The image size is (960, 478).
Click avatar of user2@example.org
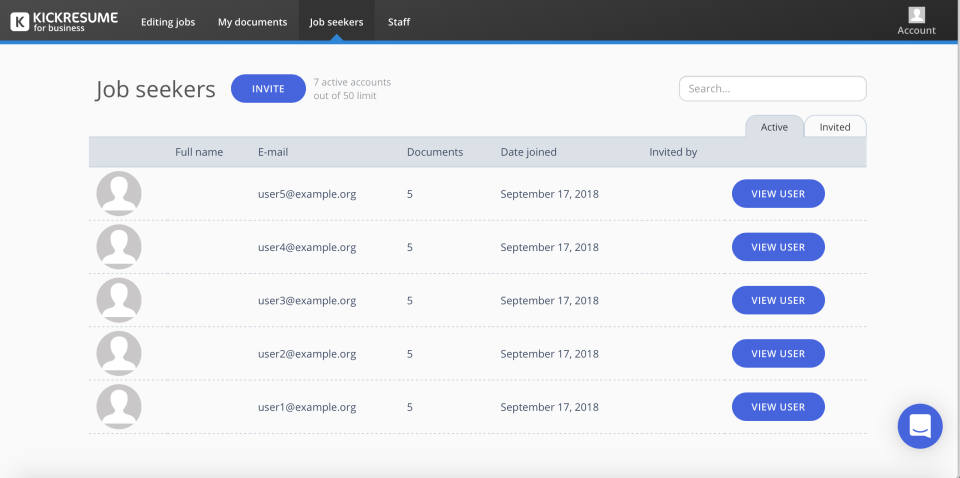(119, 353)
